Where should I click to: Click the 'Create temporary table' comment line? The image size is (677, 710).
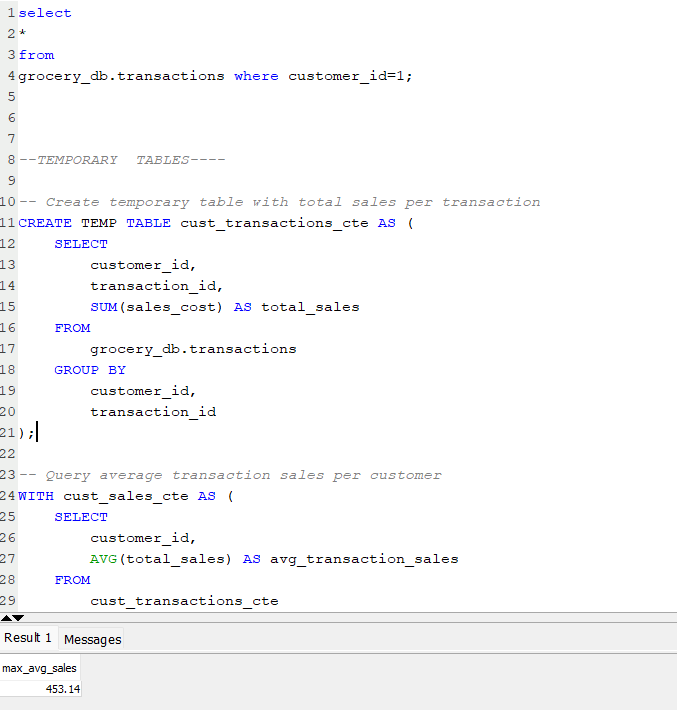tap(279, 202)
